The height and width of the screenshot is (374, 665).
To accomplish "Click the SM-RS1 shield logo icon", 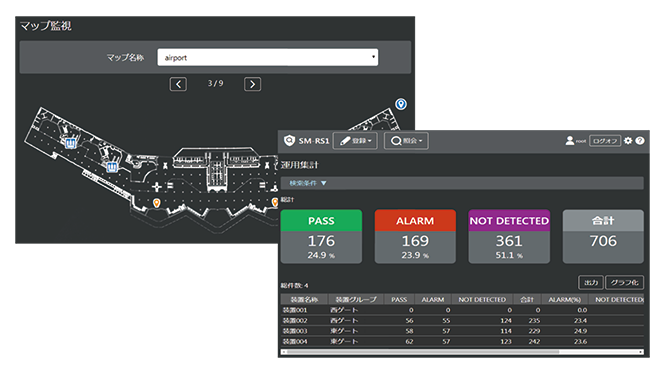I will click(289, 140).
